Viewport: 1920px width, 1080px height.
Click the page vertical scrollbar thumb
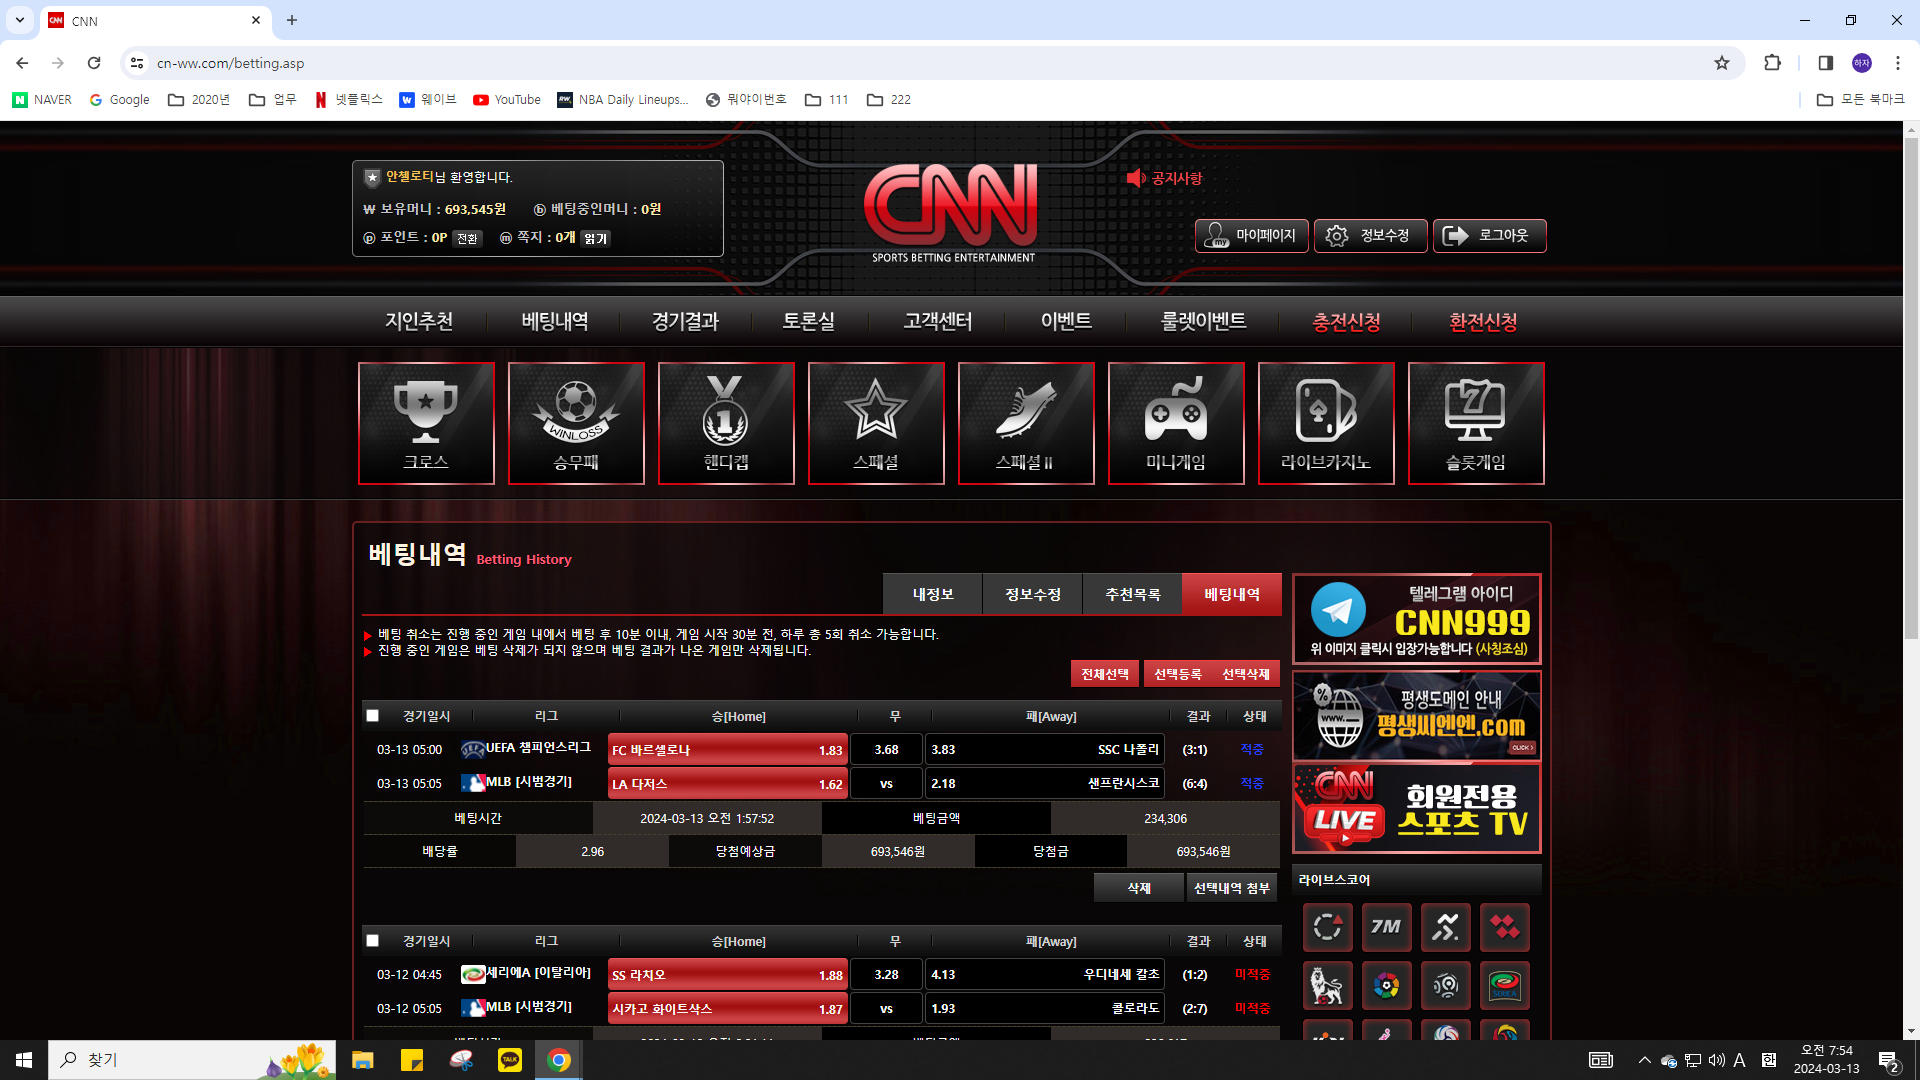pos(1911,388)
